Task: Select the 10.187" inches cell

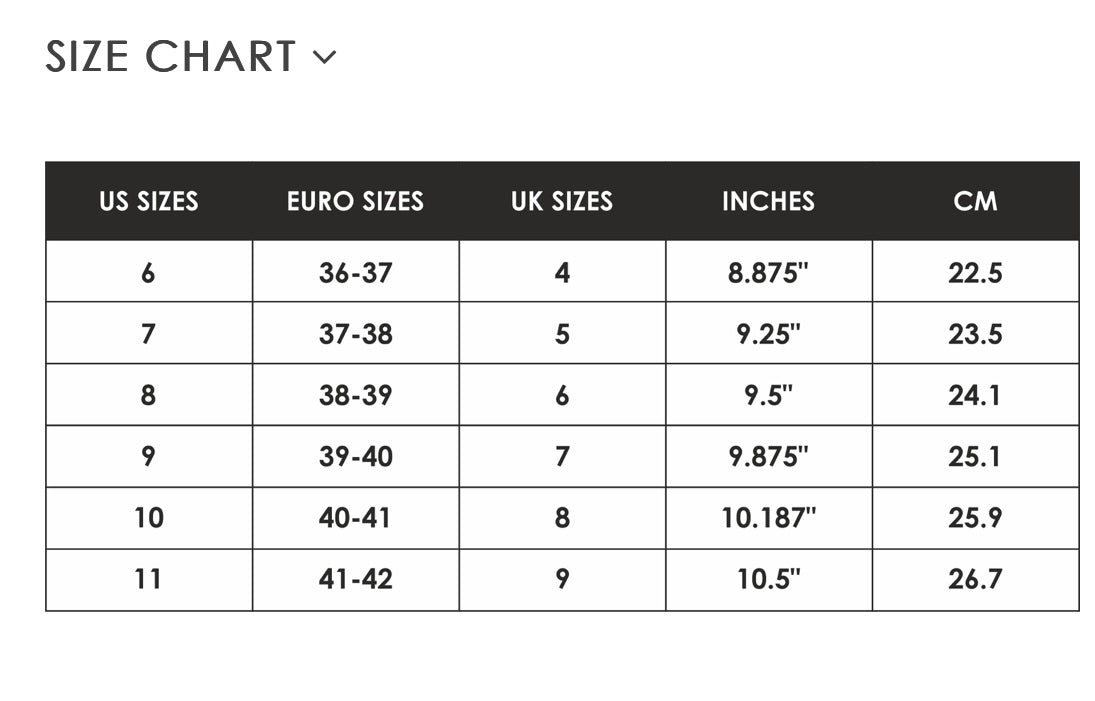Action: pyautogui.click(x=768, y=518)
